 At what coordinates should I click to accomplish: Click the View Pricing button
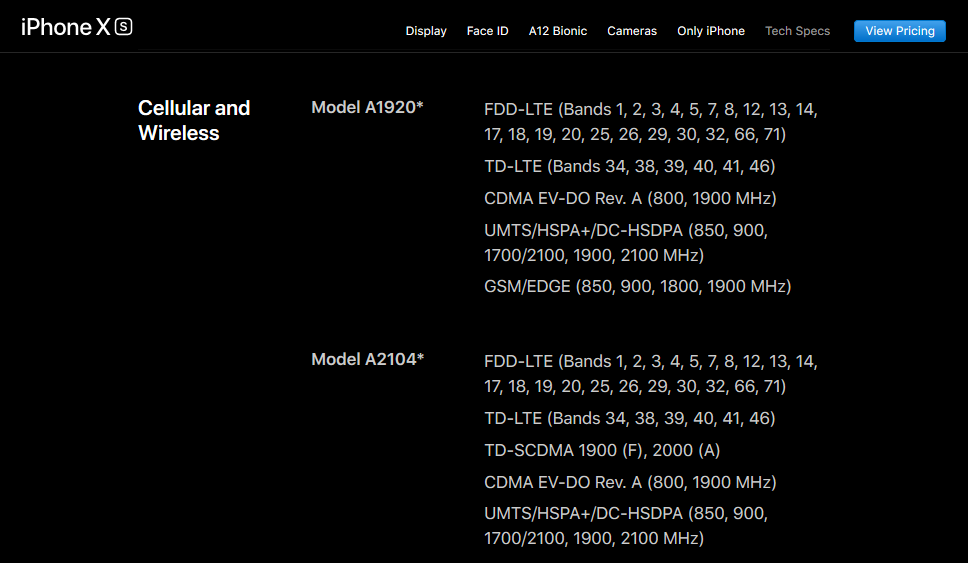tap(899, 31)
